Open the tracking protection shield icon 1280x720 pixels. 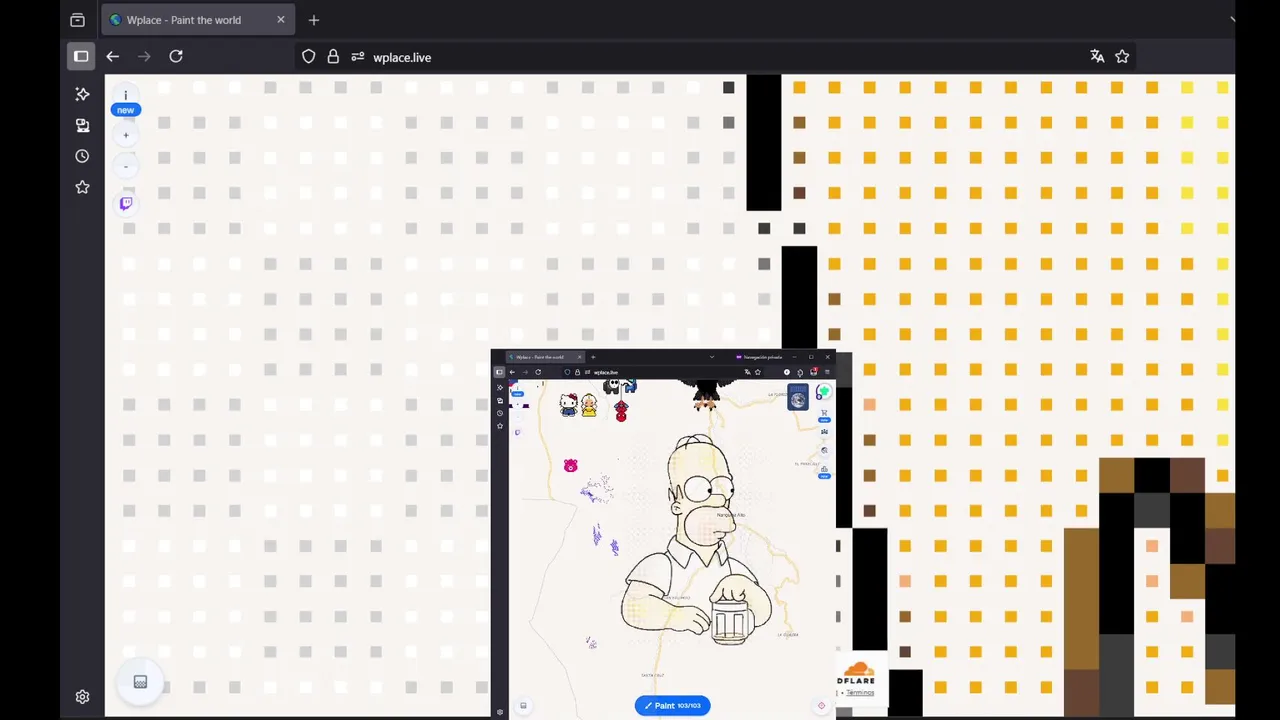click(309, 57)
